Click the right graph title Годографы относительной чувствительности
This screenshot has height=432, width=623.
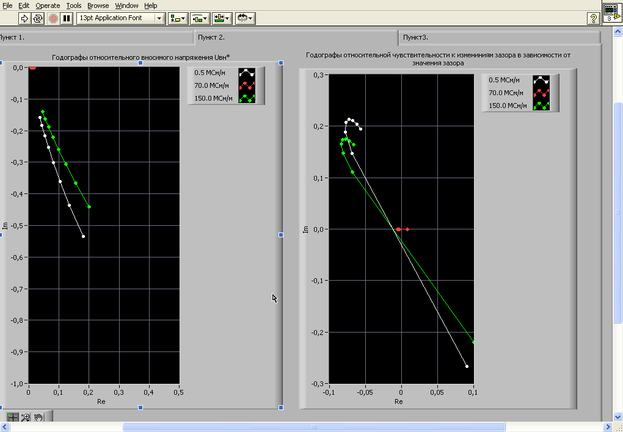coord(438,59)
